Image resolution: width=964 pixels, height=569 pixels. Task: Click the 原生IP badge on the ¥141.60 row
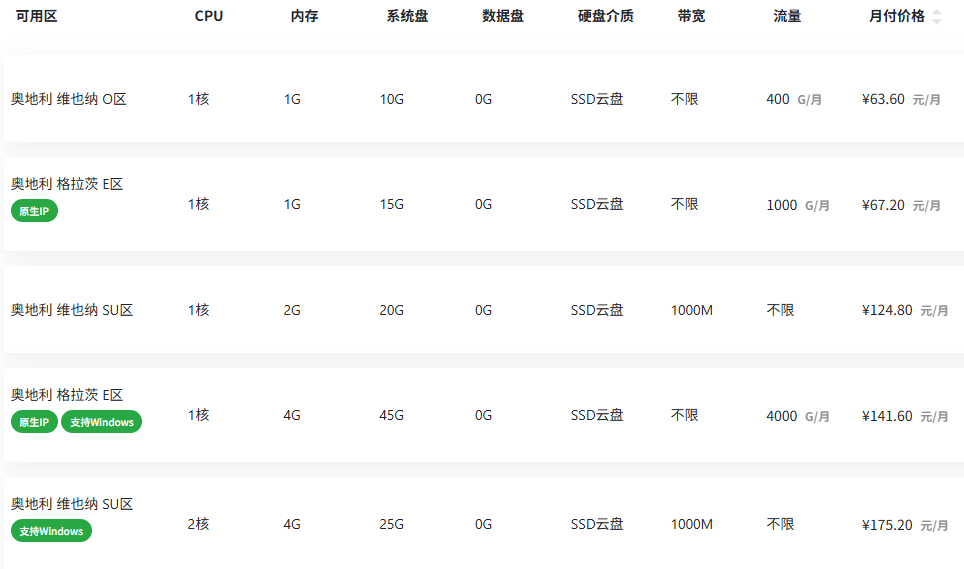34,422
